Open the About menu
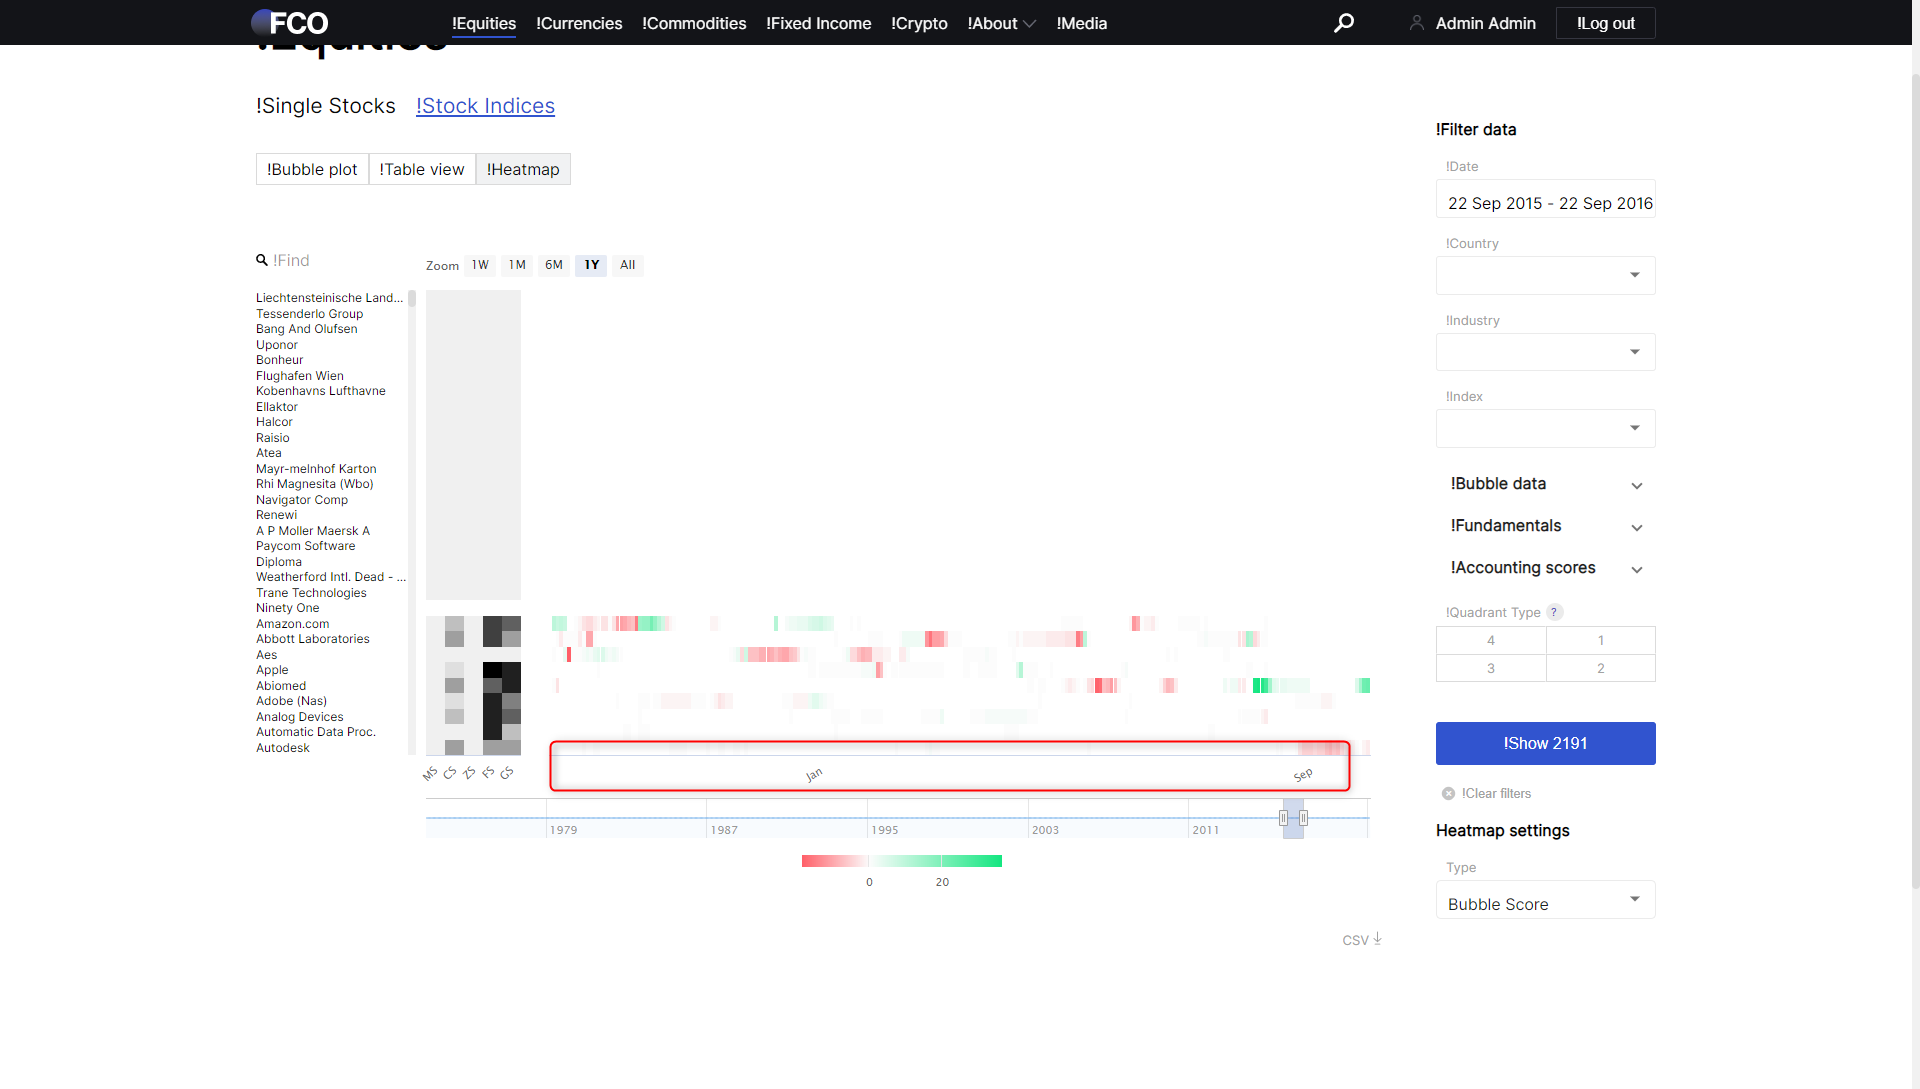This screenshot has height=1089, width=1920. click(x=1001, y=23)
